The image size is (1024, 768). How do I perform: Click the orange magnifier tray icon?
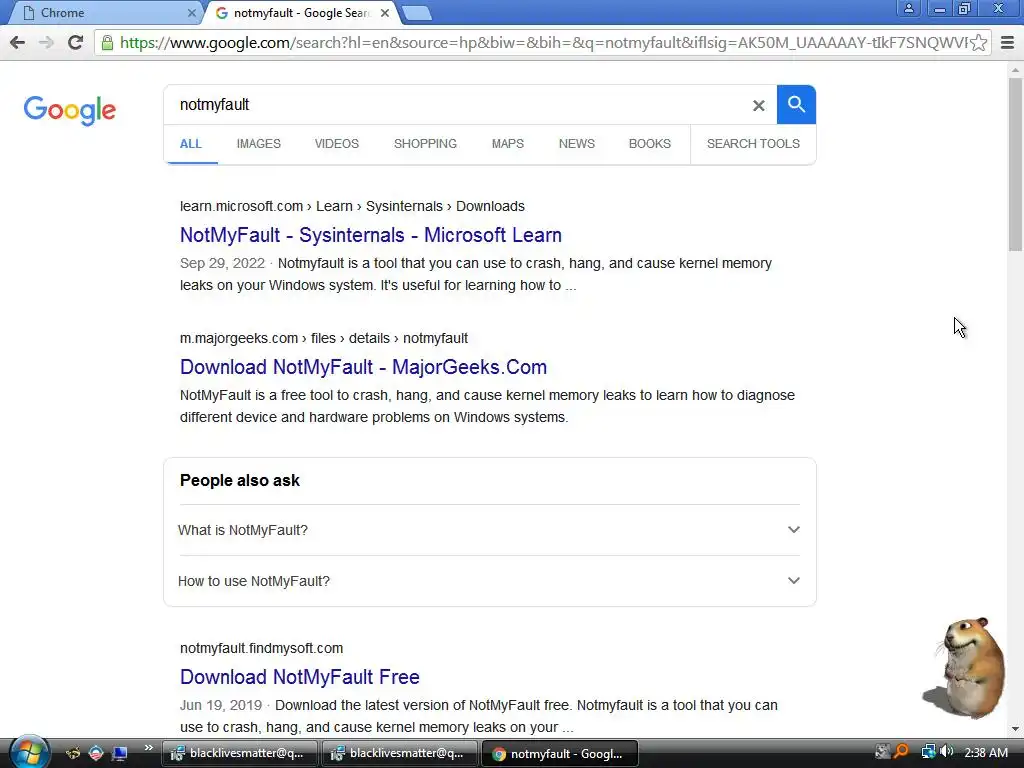point(901,752)
